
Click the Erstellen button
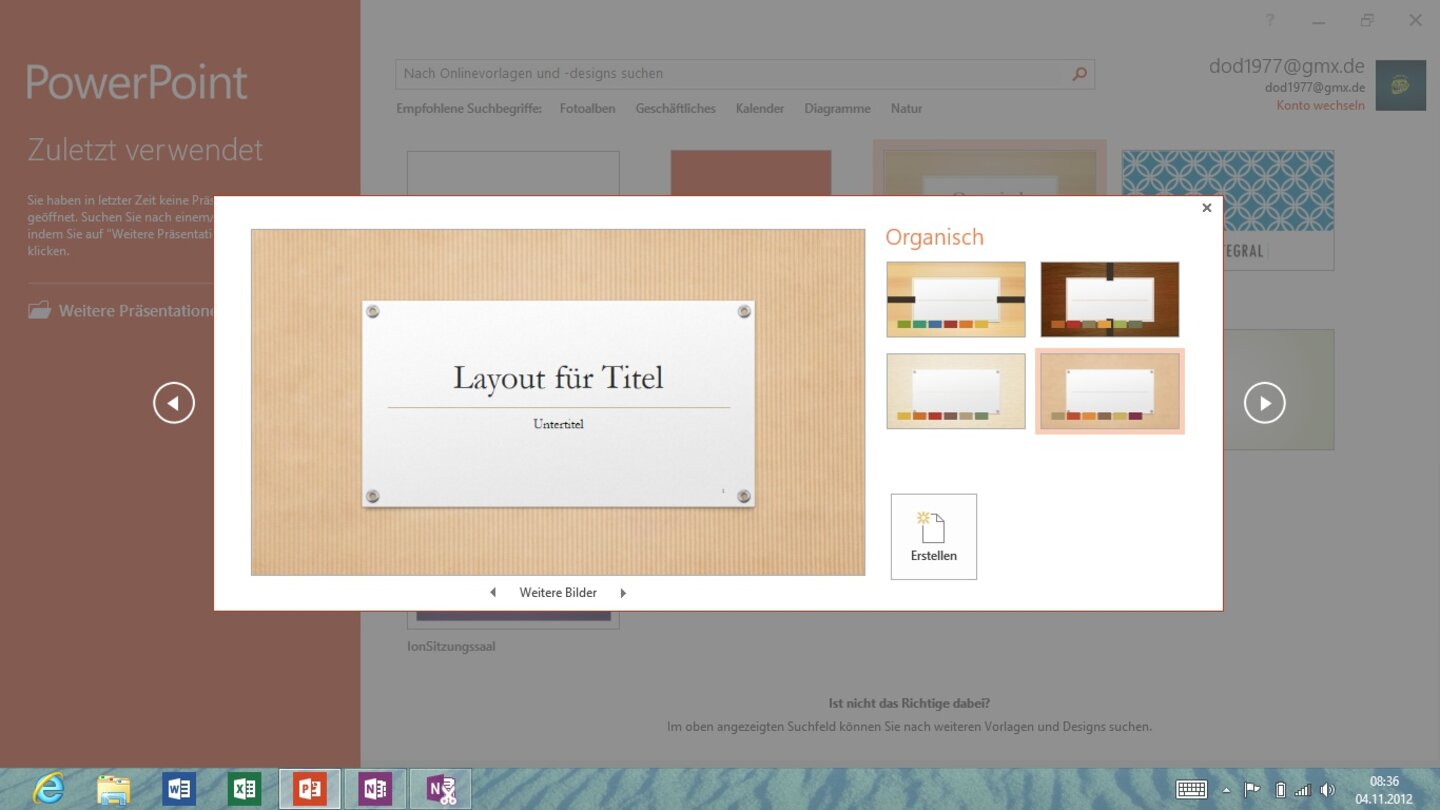coord(934,537)
